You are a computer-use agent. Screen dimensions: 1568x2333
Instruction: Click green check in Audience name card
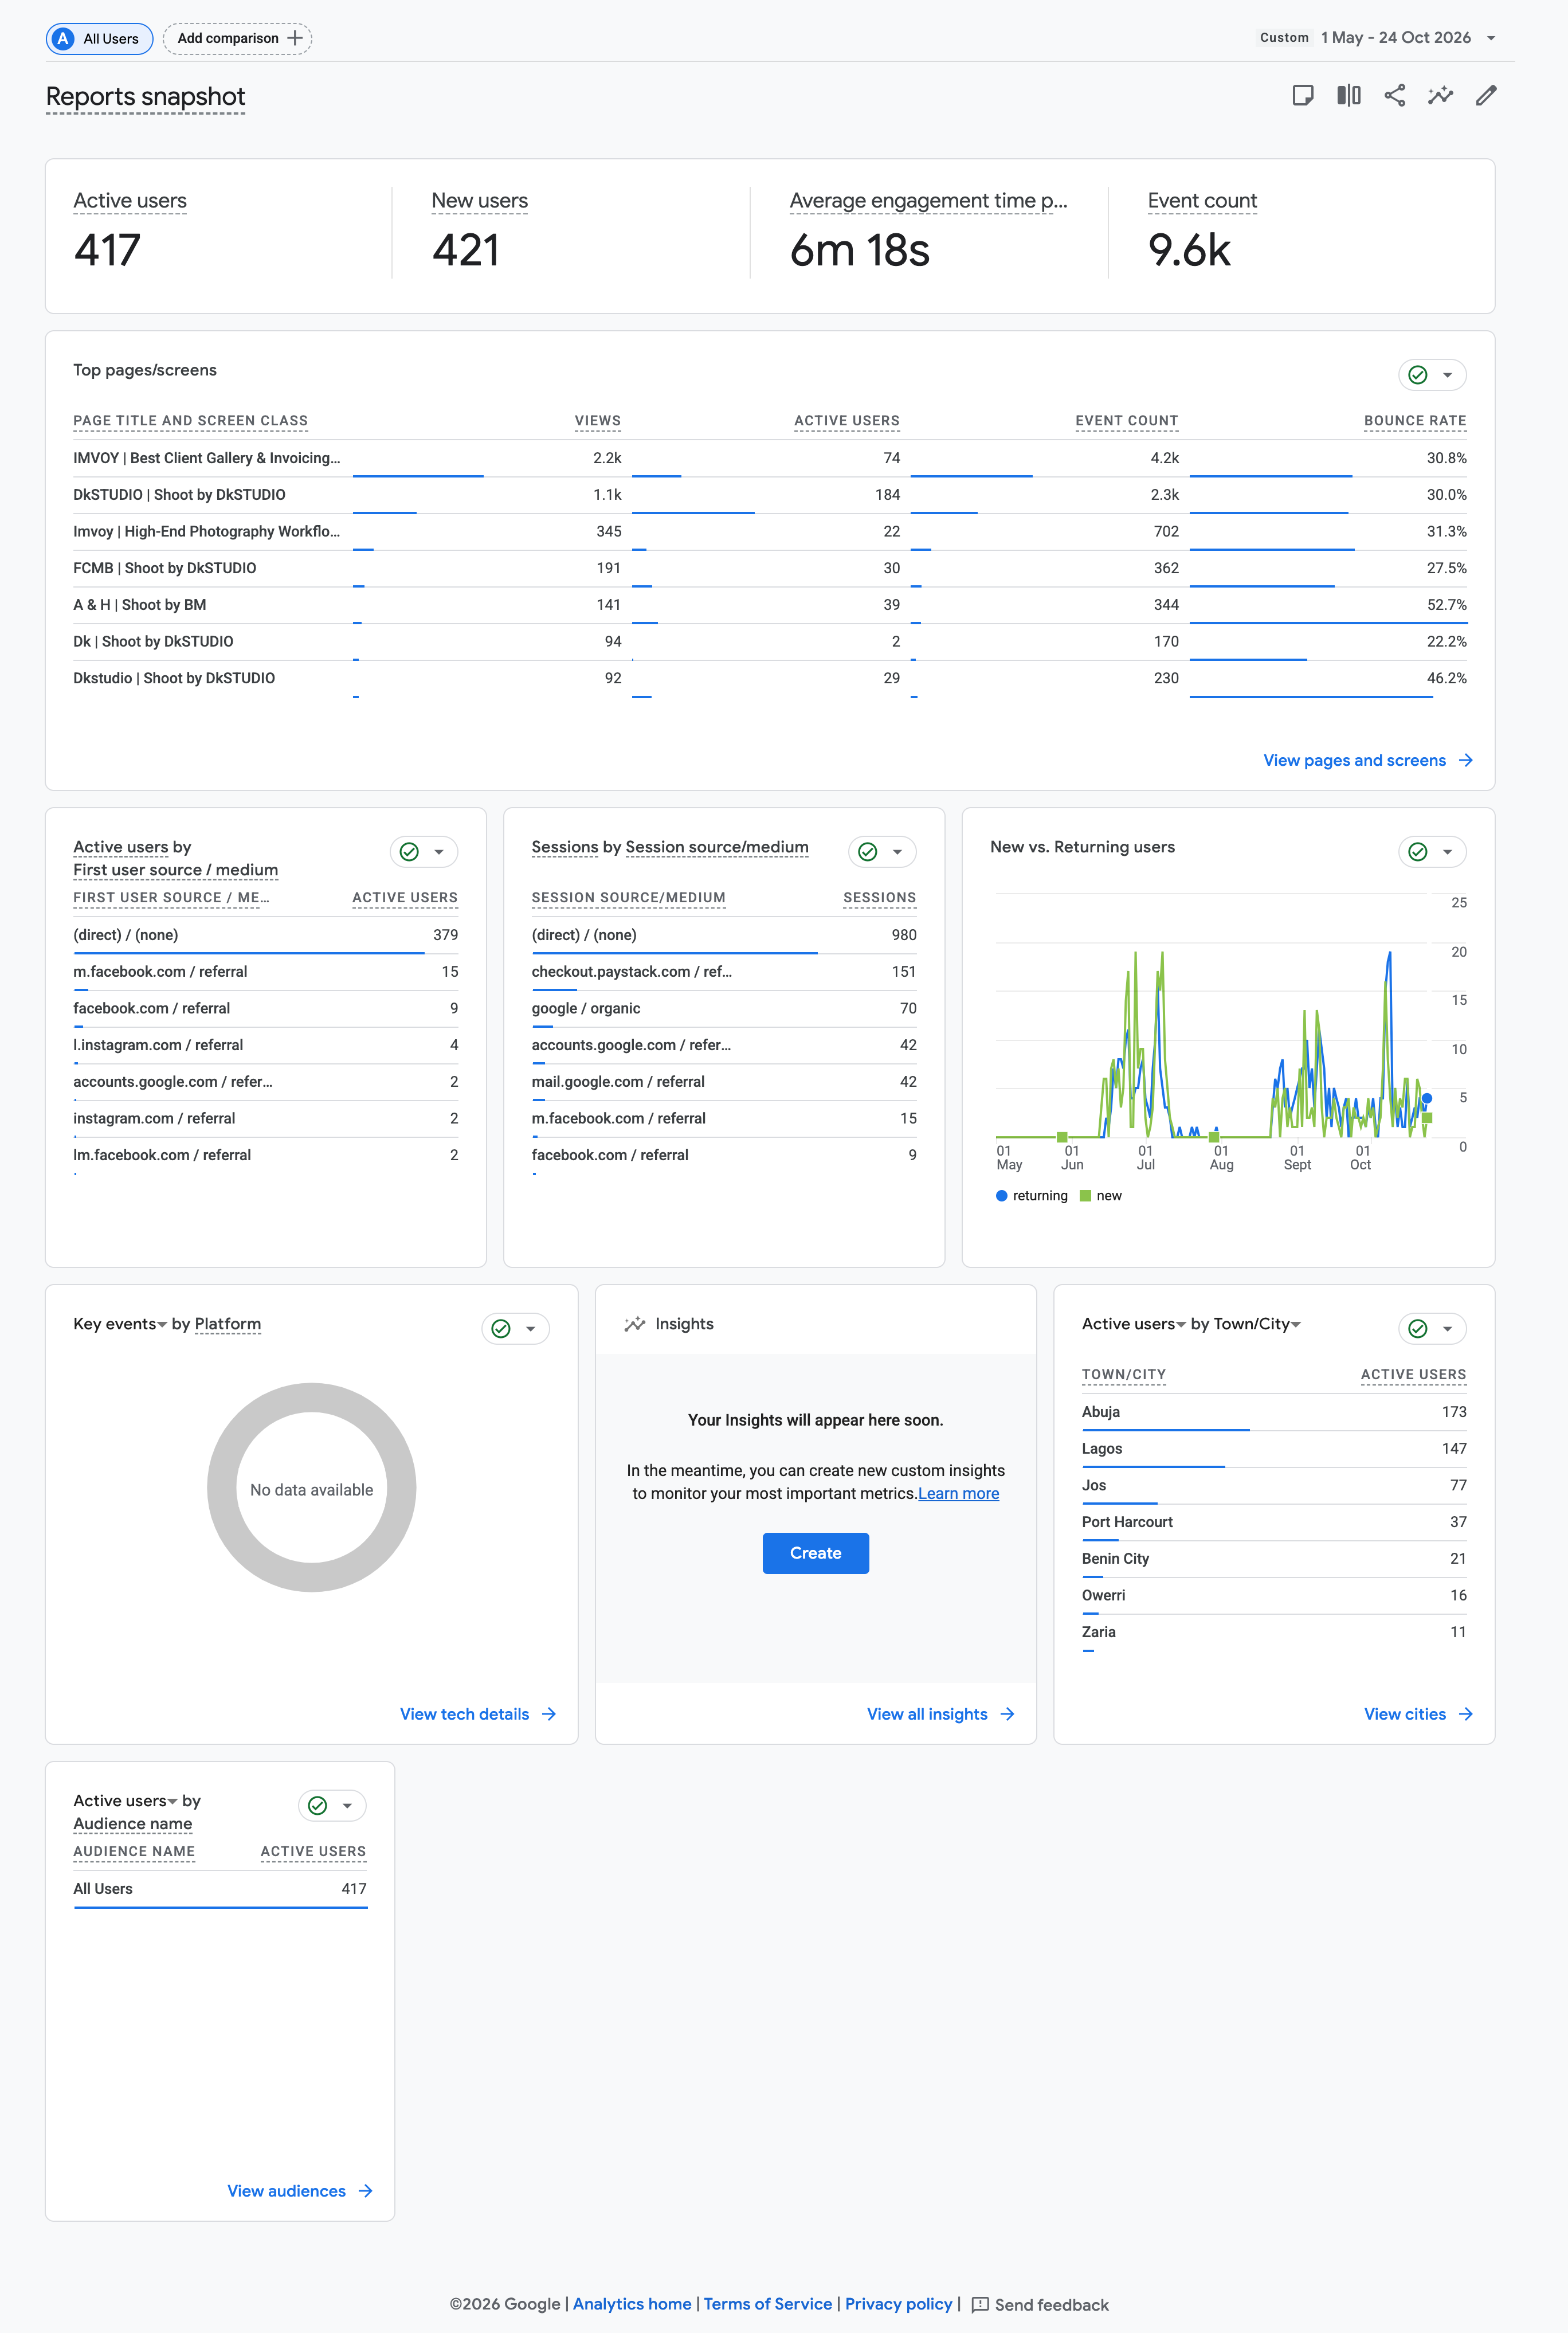pos(317,1806)
